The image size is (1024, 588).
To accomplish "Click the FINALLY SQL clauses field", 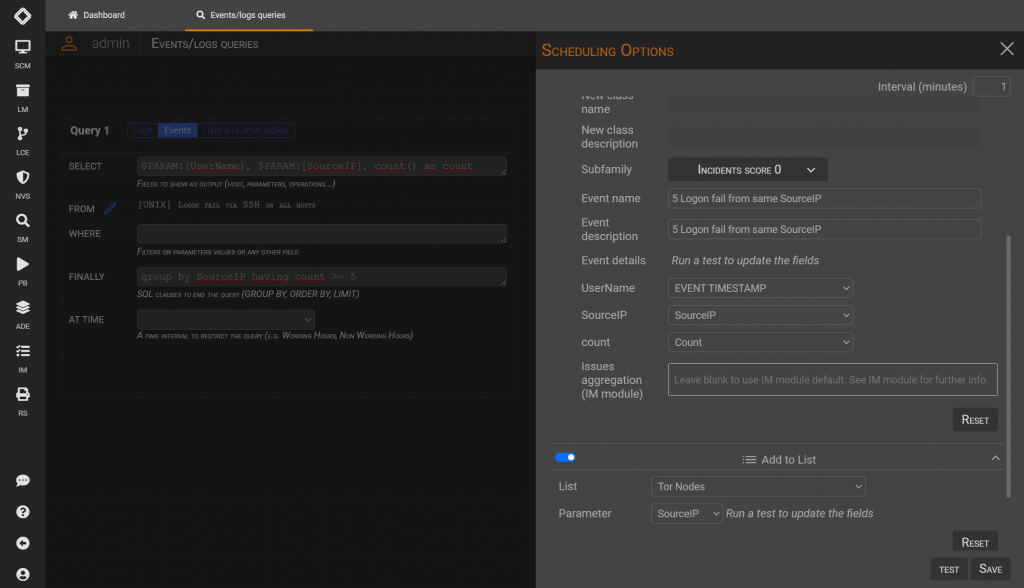I will pyautogui.click(x=322, y=276).
